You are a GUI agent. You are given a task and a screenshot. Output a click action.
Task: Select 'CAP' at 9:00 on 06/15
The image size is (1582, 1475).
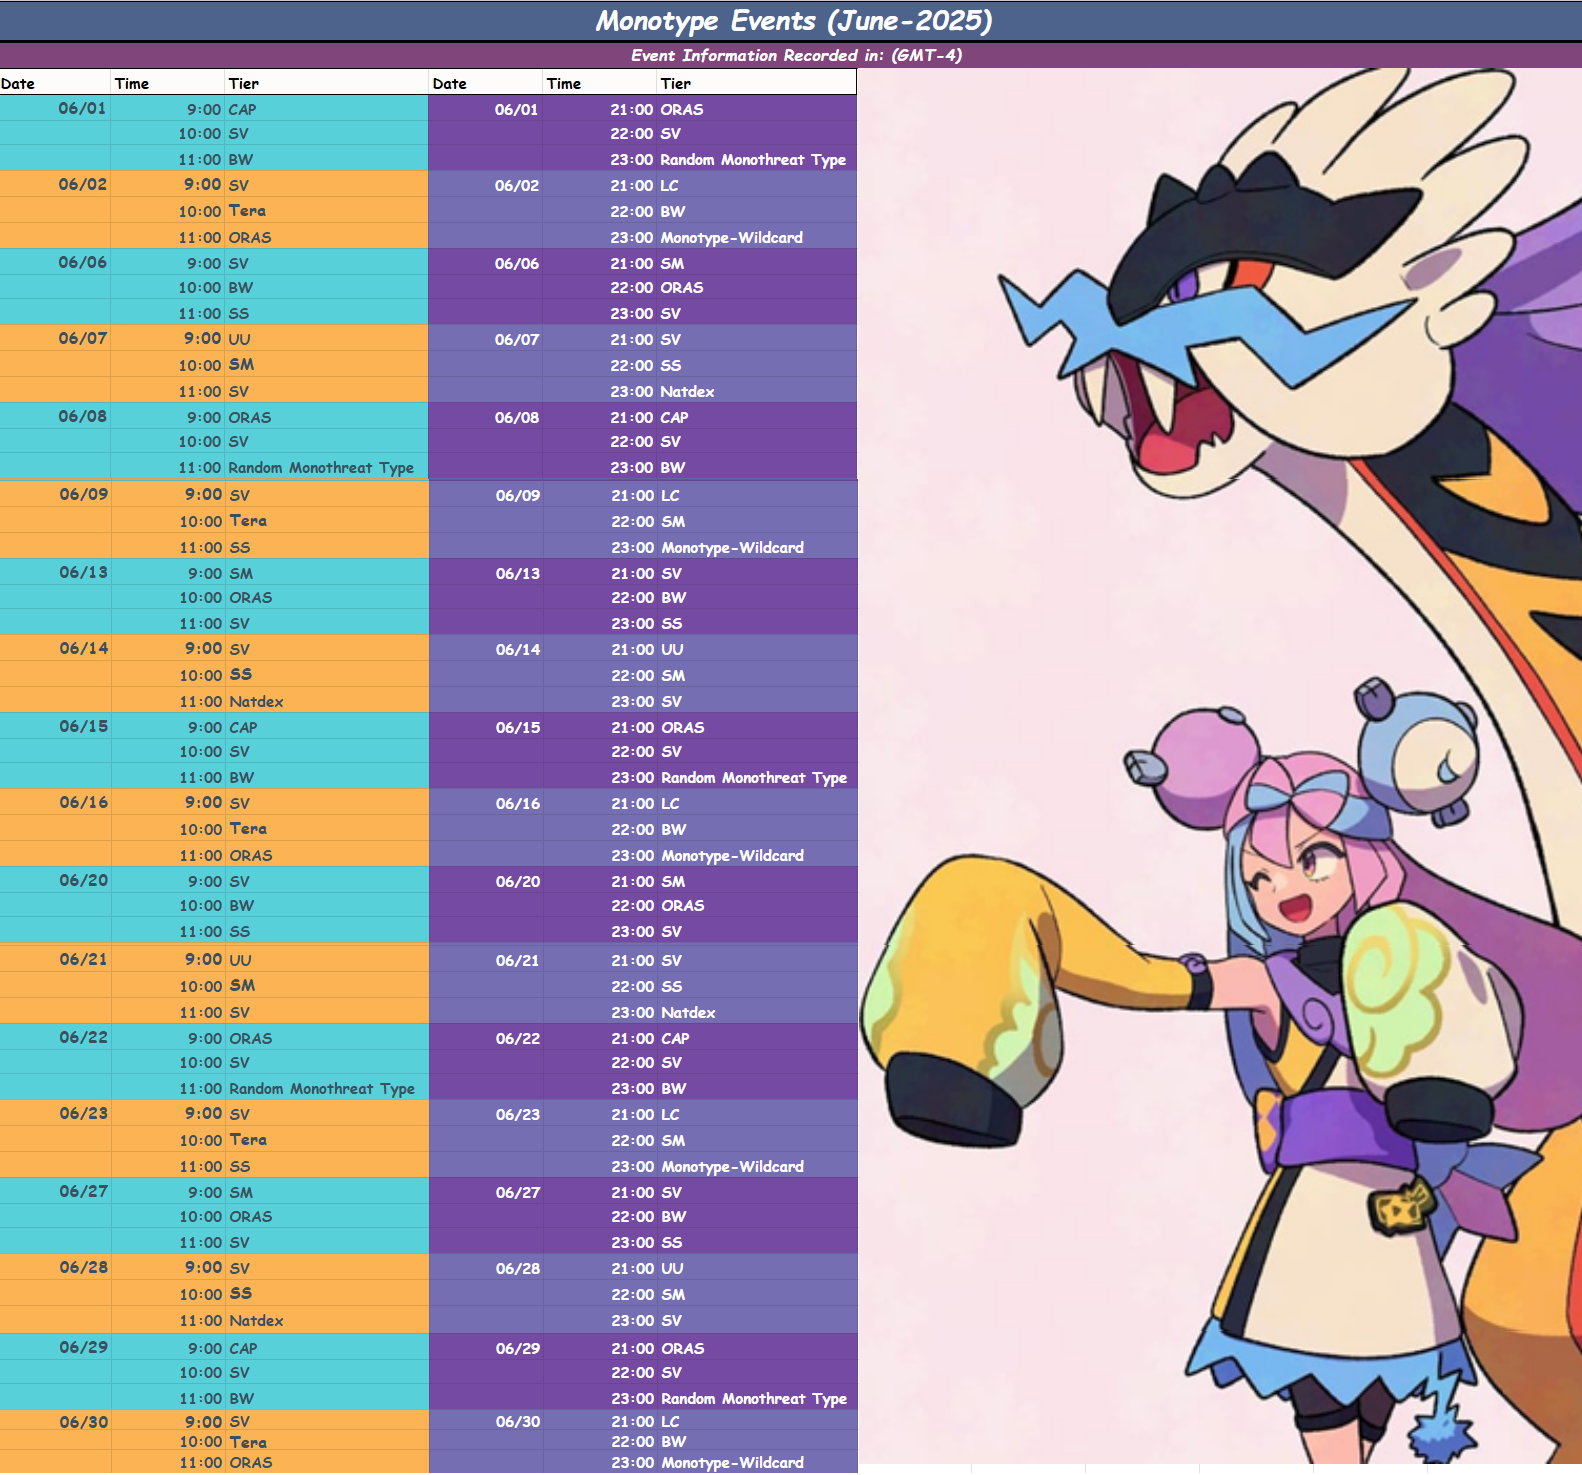[243, 728]
